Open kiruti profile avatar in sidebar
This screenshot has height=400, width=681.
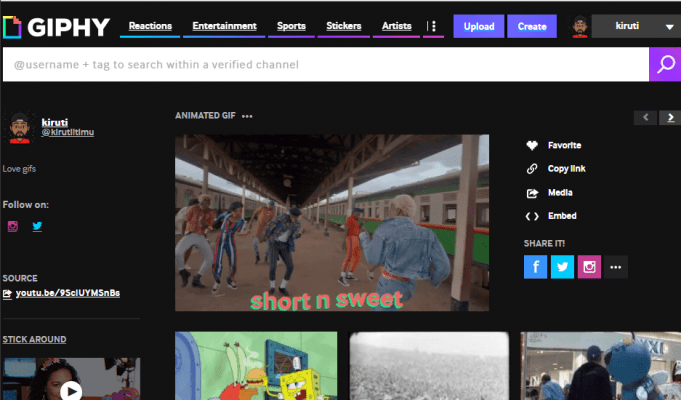(x=19, y=128)
